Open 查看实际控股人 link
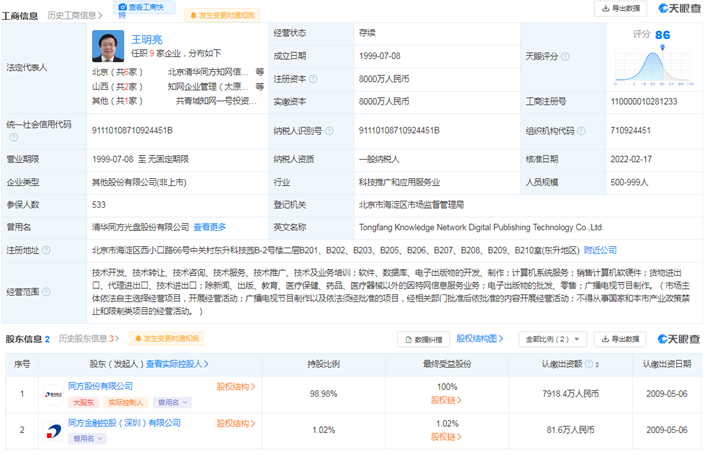Viewport: 708px width, 455px height. click(177, 364)
